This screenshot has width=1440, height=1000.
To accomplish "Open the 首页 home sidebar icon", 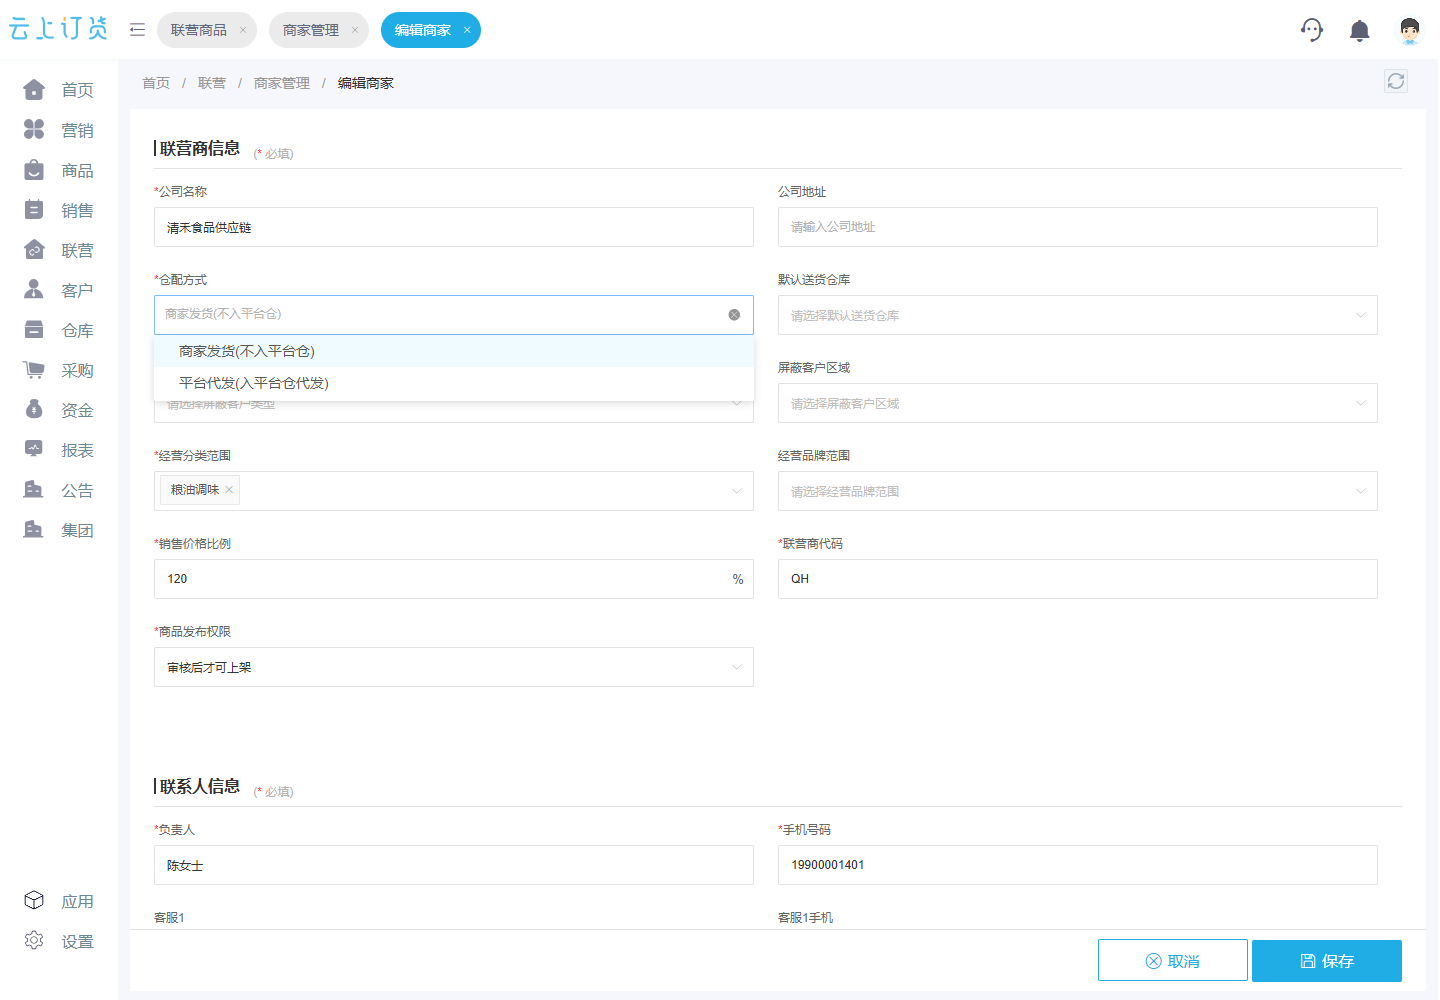I will 34,90.
